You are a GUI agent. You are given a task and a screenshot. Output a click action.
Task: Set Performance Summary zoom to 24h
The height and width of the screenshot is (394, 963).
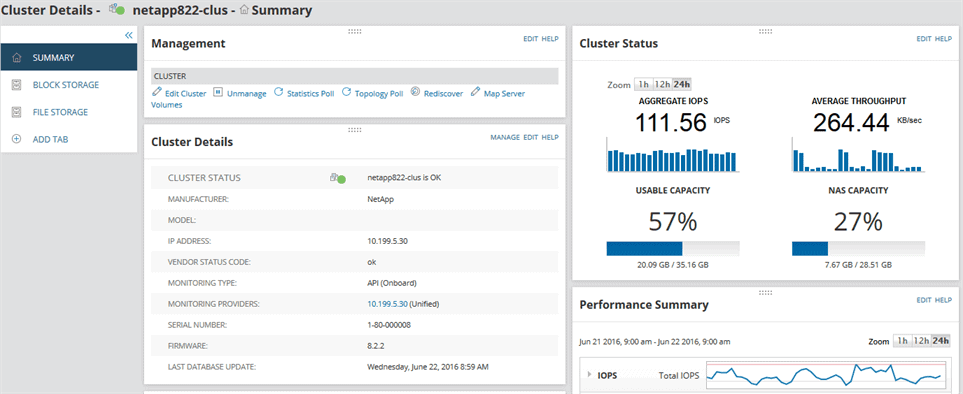pos(940,341)
